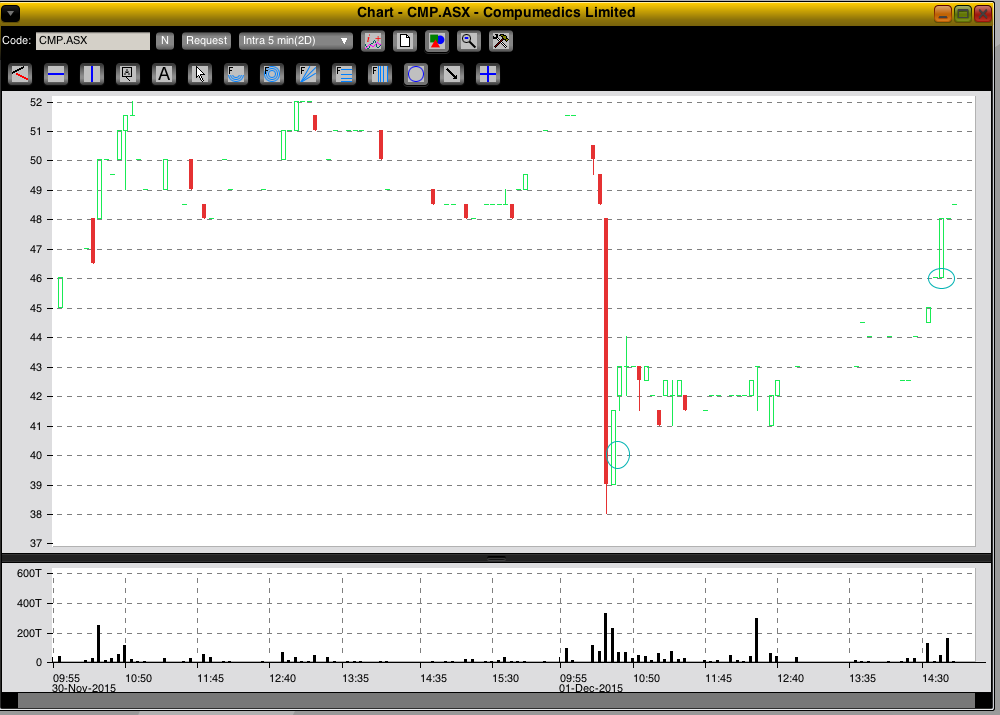The width and height of the screenshot is (1000, 715).
Task: Select the vertical line tool
Action: [x=92, y=74]
